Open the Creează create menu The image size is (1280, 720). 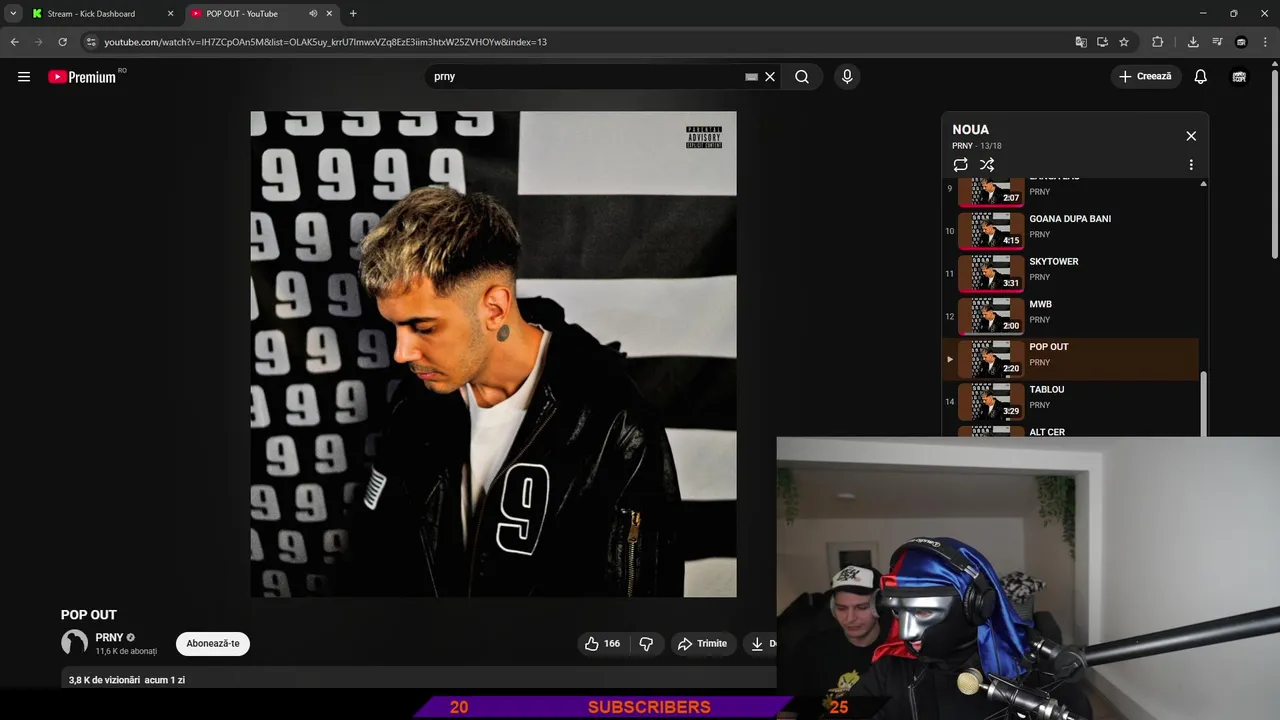click(x=1146, y=77)
